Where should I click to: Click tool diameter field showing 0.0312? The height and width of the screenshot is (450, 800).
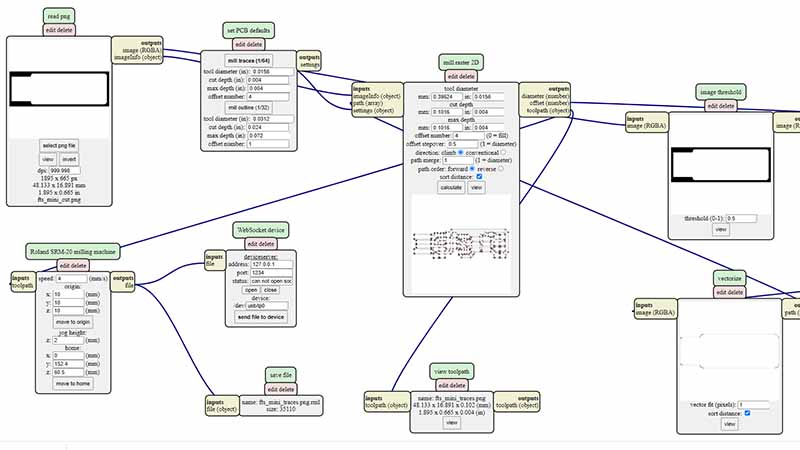point(272,119)
